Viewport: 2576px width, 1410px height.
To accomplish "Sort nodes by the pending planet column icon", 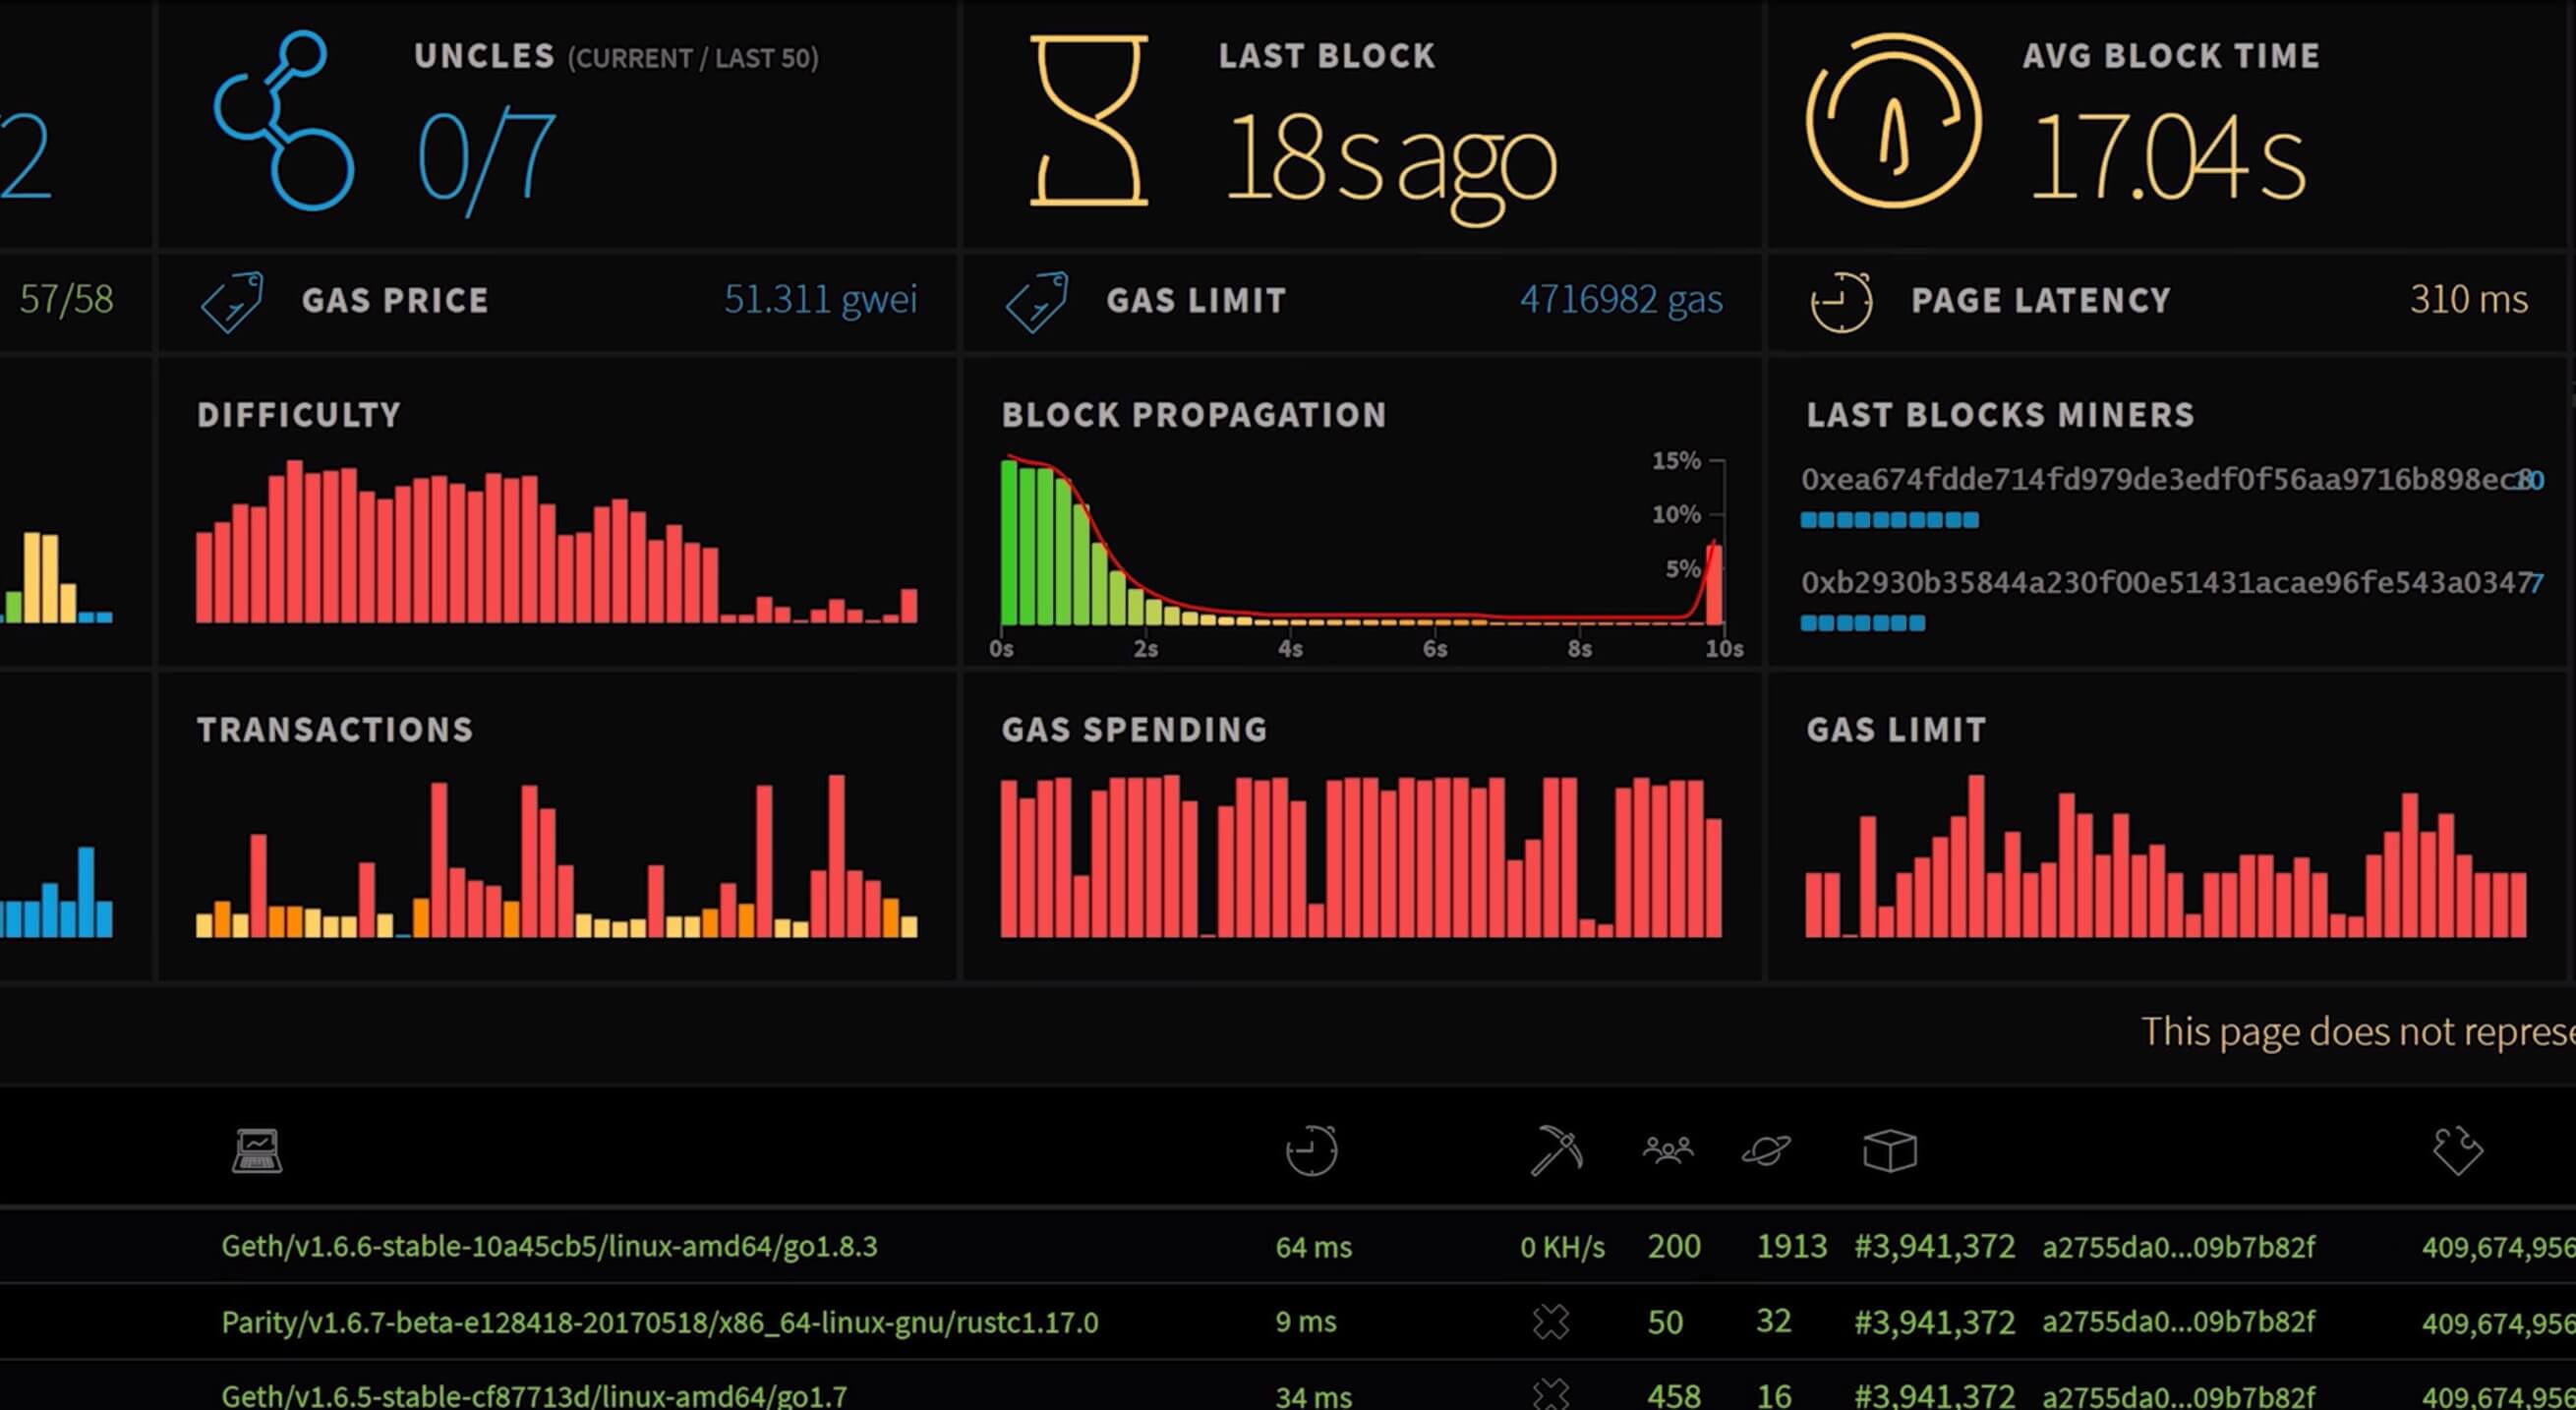I will (1766, 1151).
